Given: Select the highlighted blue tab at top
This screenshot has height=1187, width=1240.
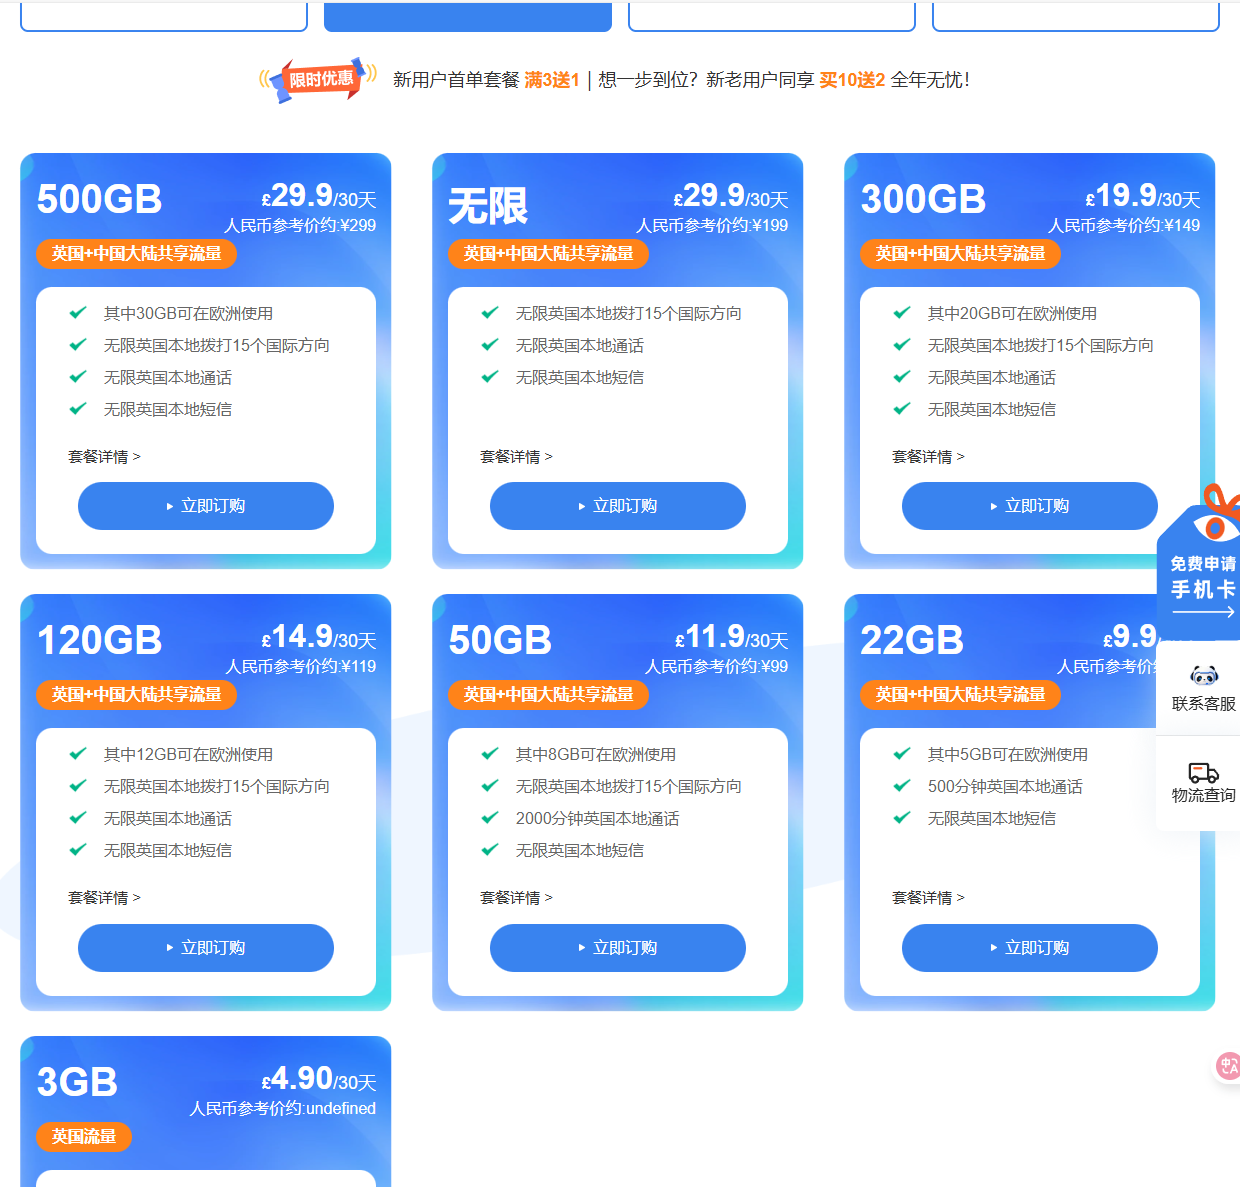Looking at the screenshot, I should point(468,16).
